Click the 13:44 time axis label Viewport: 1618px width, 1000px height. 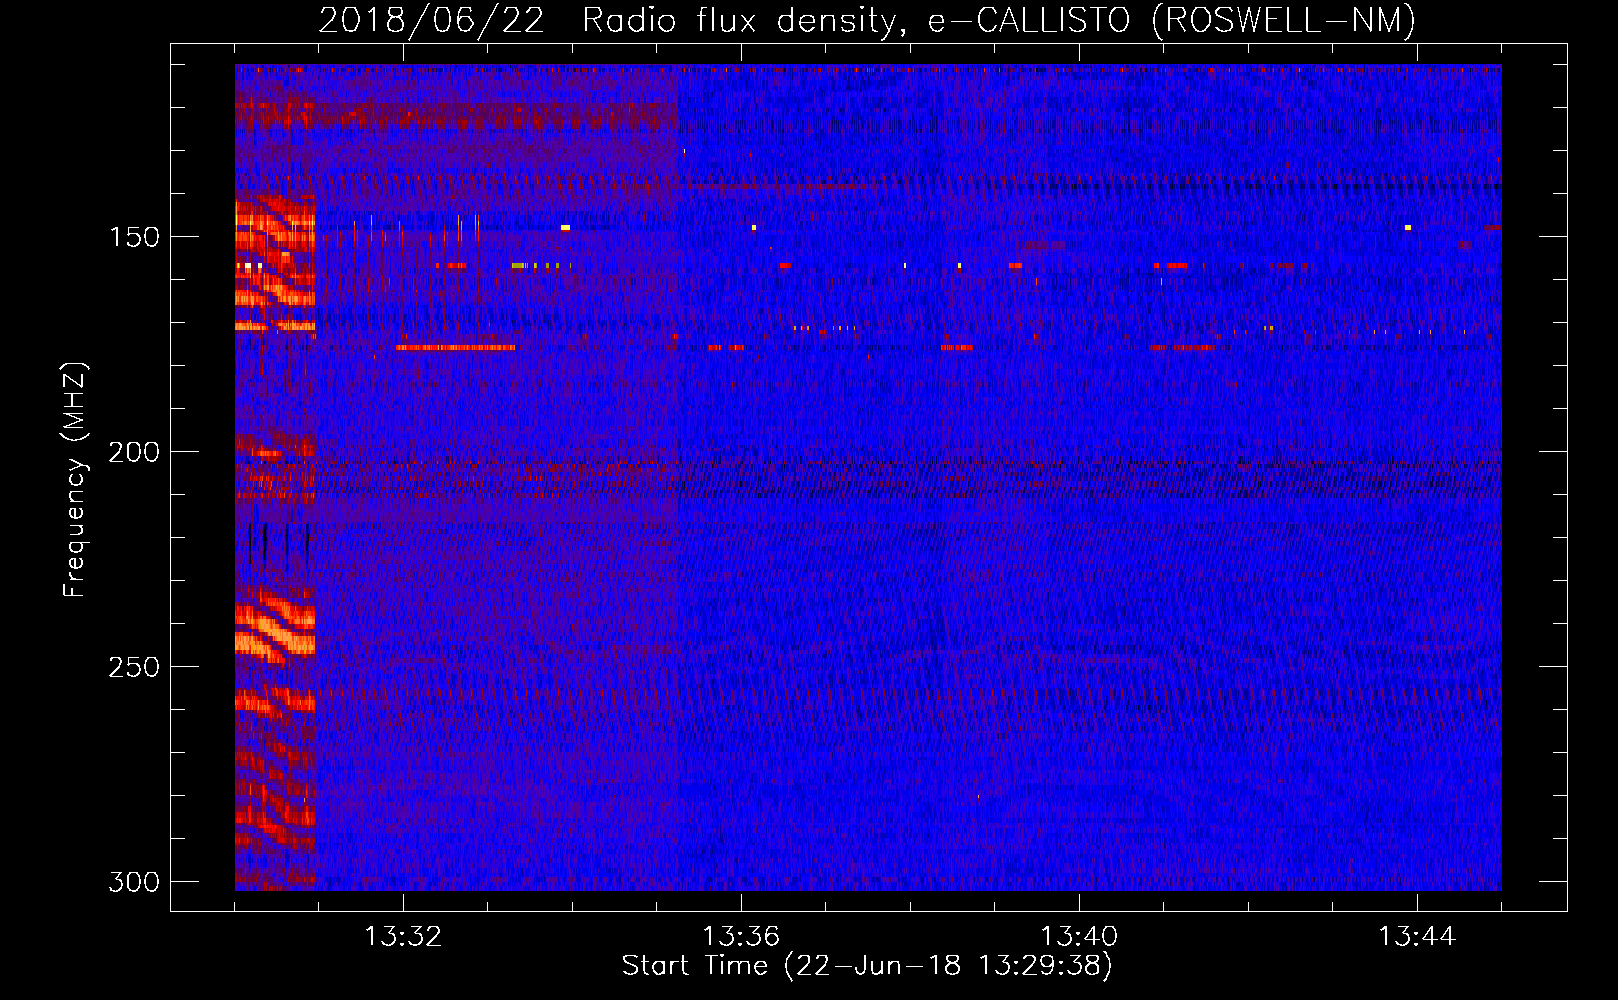(x=1417, y=937)
